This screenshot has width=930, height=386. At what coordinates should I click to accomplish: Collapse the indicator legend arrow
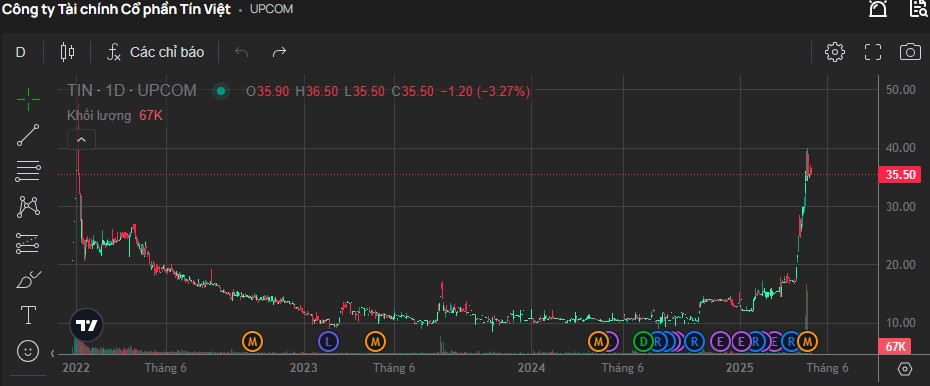82,140
